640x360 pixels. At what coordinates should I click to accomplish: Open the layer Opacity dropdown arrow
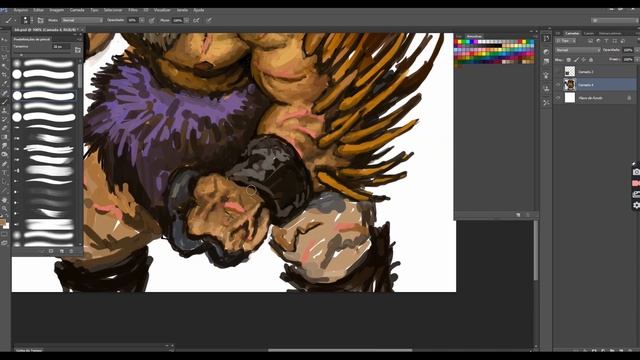637,50
